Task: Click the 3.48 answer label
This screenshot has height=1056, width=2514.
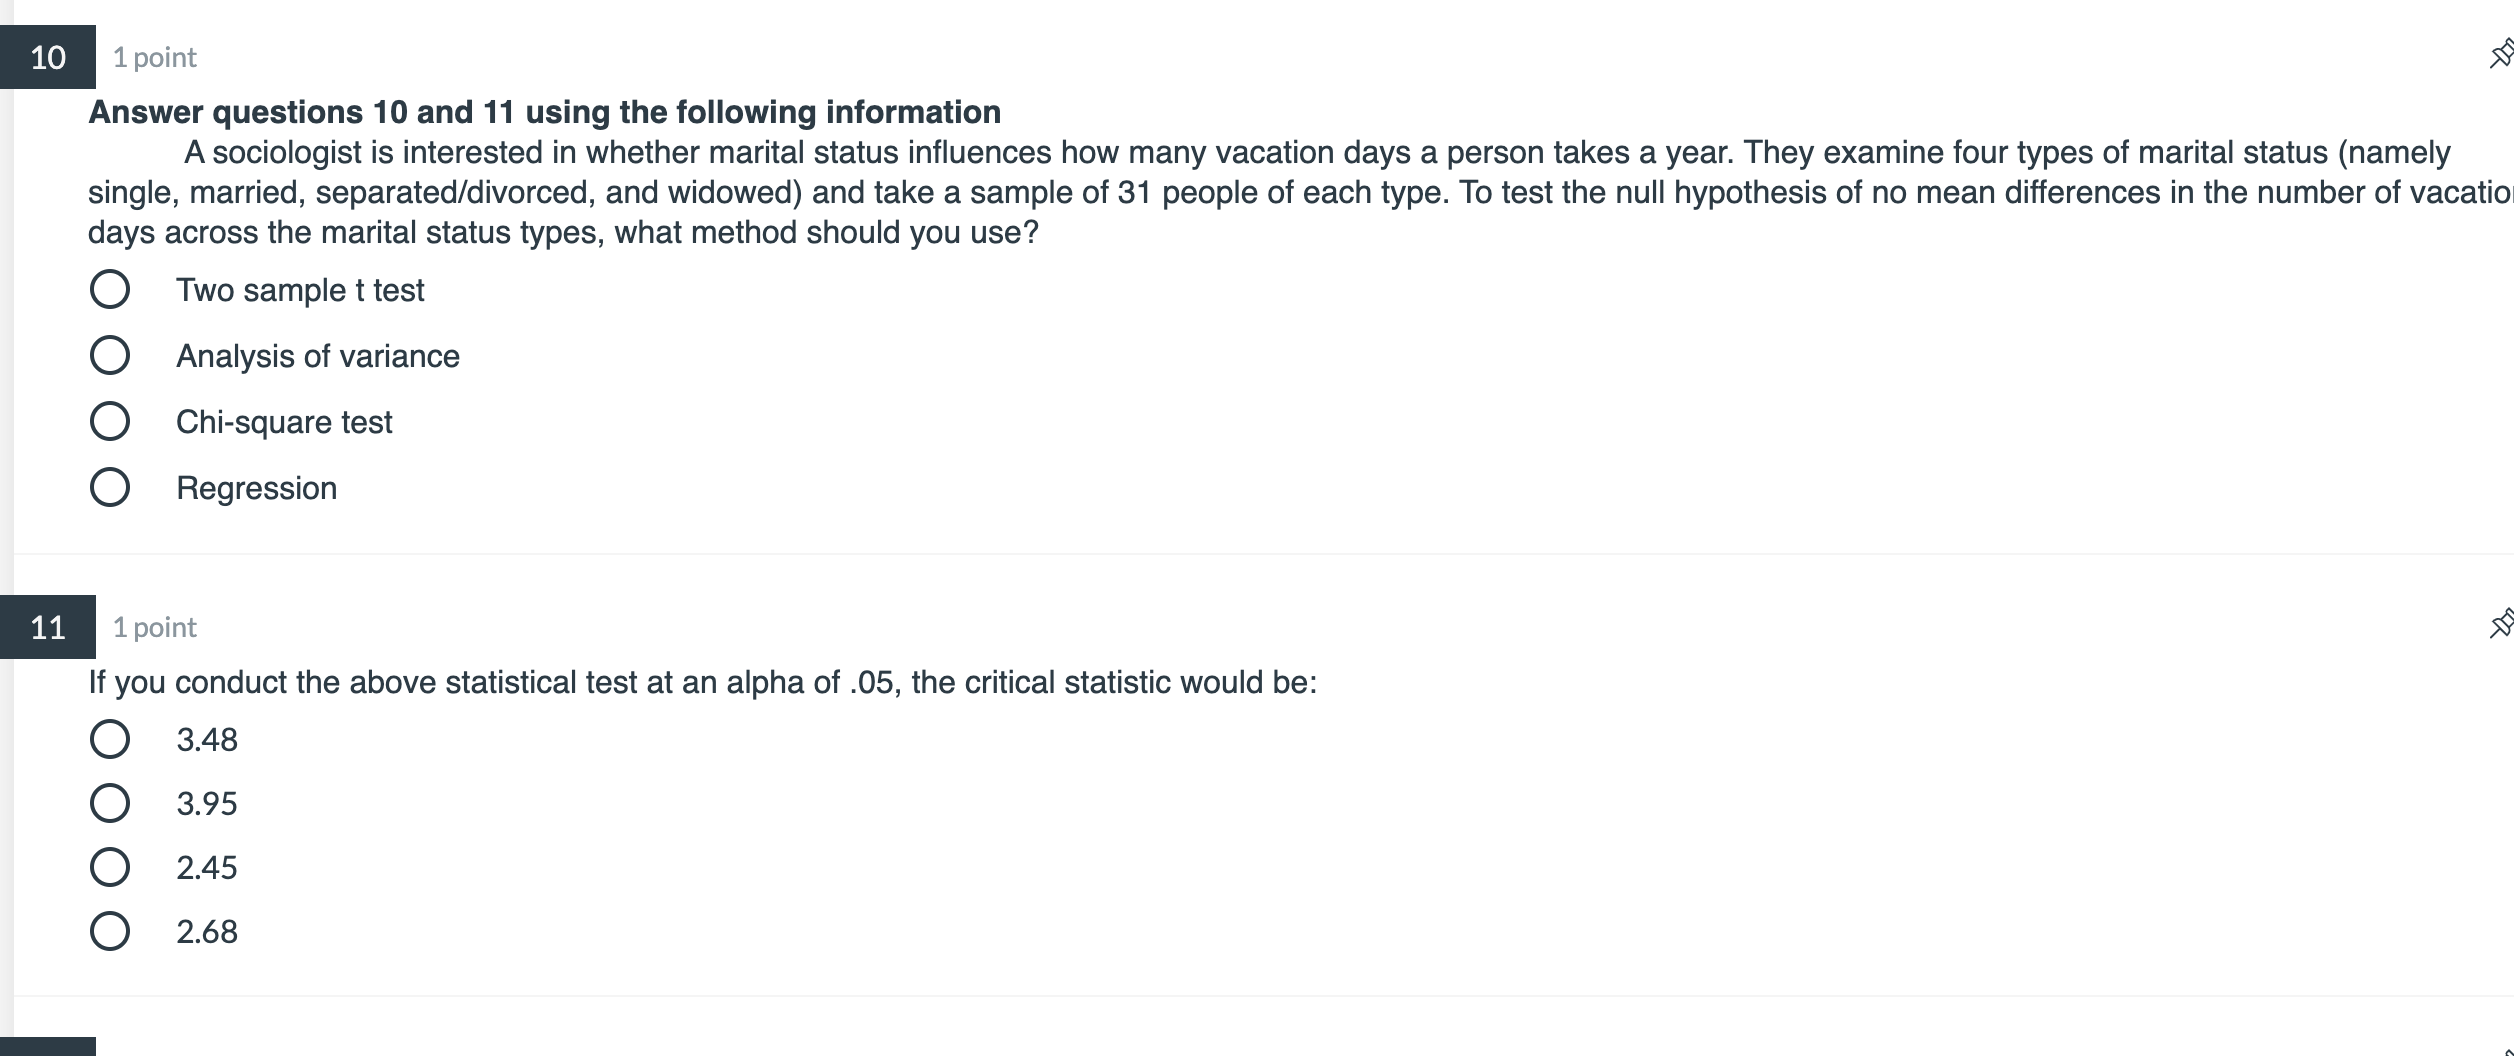Action: click(207, 740)
